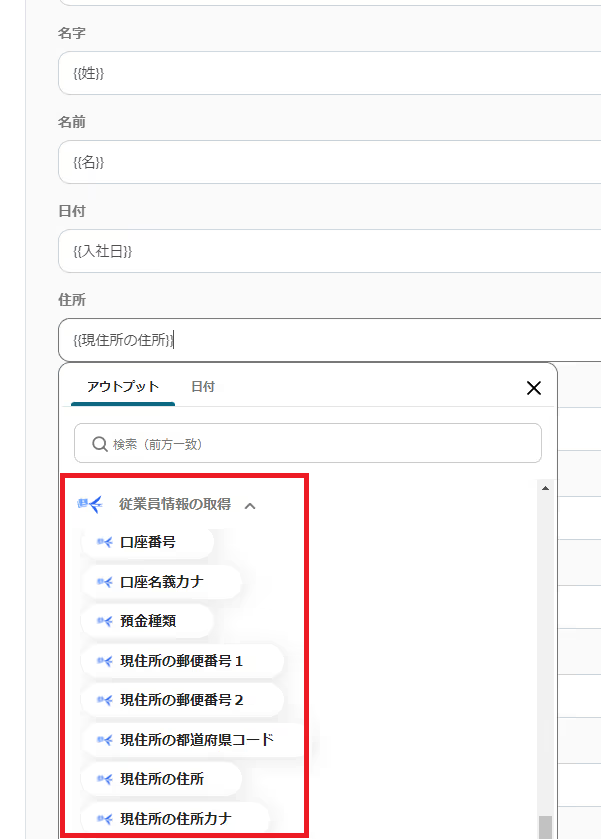
Task: Click the popup list scrollbar thumb
Action: coord(545,827)
